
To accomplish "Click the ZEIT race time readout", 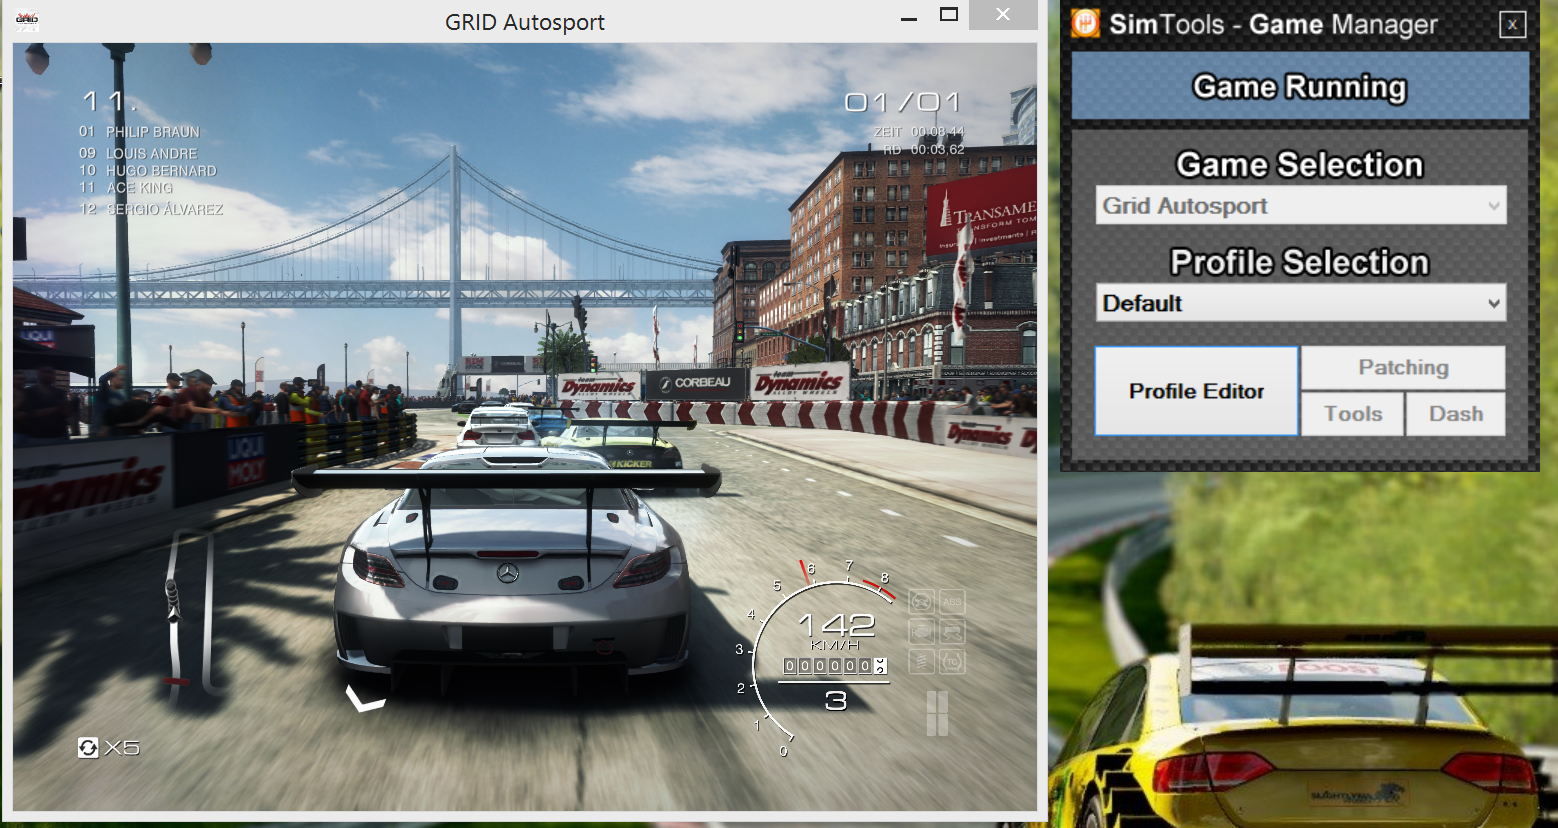I will point(919,132).
